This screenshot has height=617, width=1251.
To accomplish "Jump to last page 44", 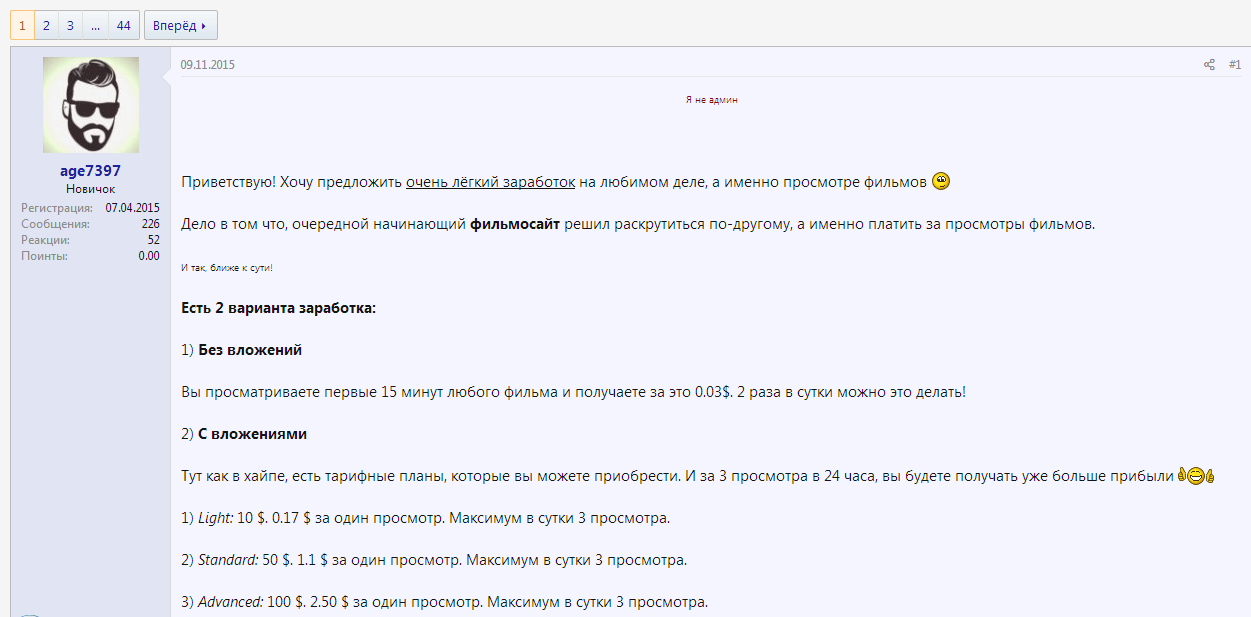I will coord(123,25).
